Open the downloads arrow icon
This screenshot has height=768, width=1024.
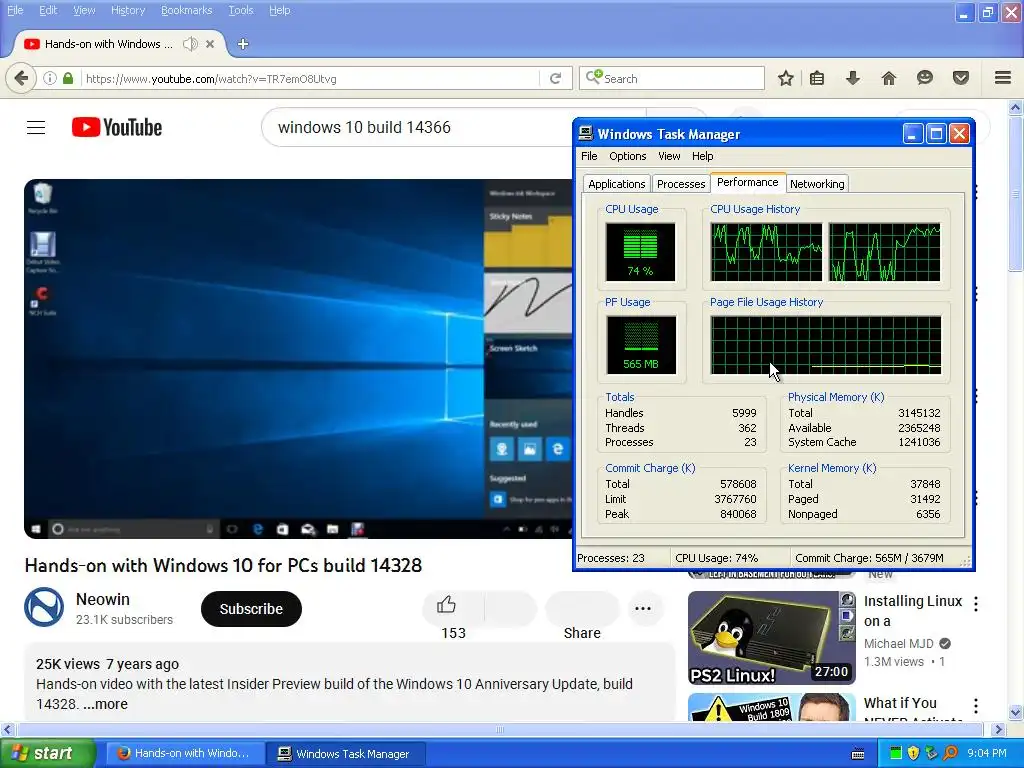pos(853,78)
